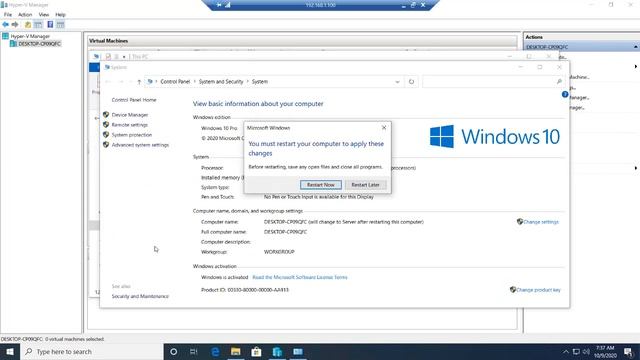Open Hyper-V Manager taskbar icon
The image size is (640, 360).
pos(277,351)
